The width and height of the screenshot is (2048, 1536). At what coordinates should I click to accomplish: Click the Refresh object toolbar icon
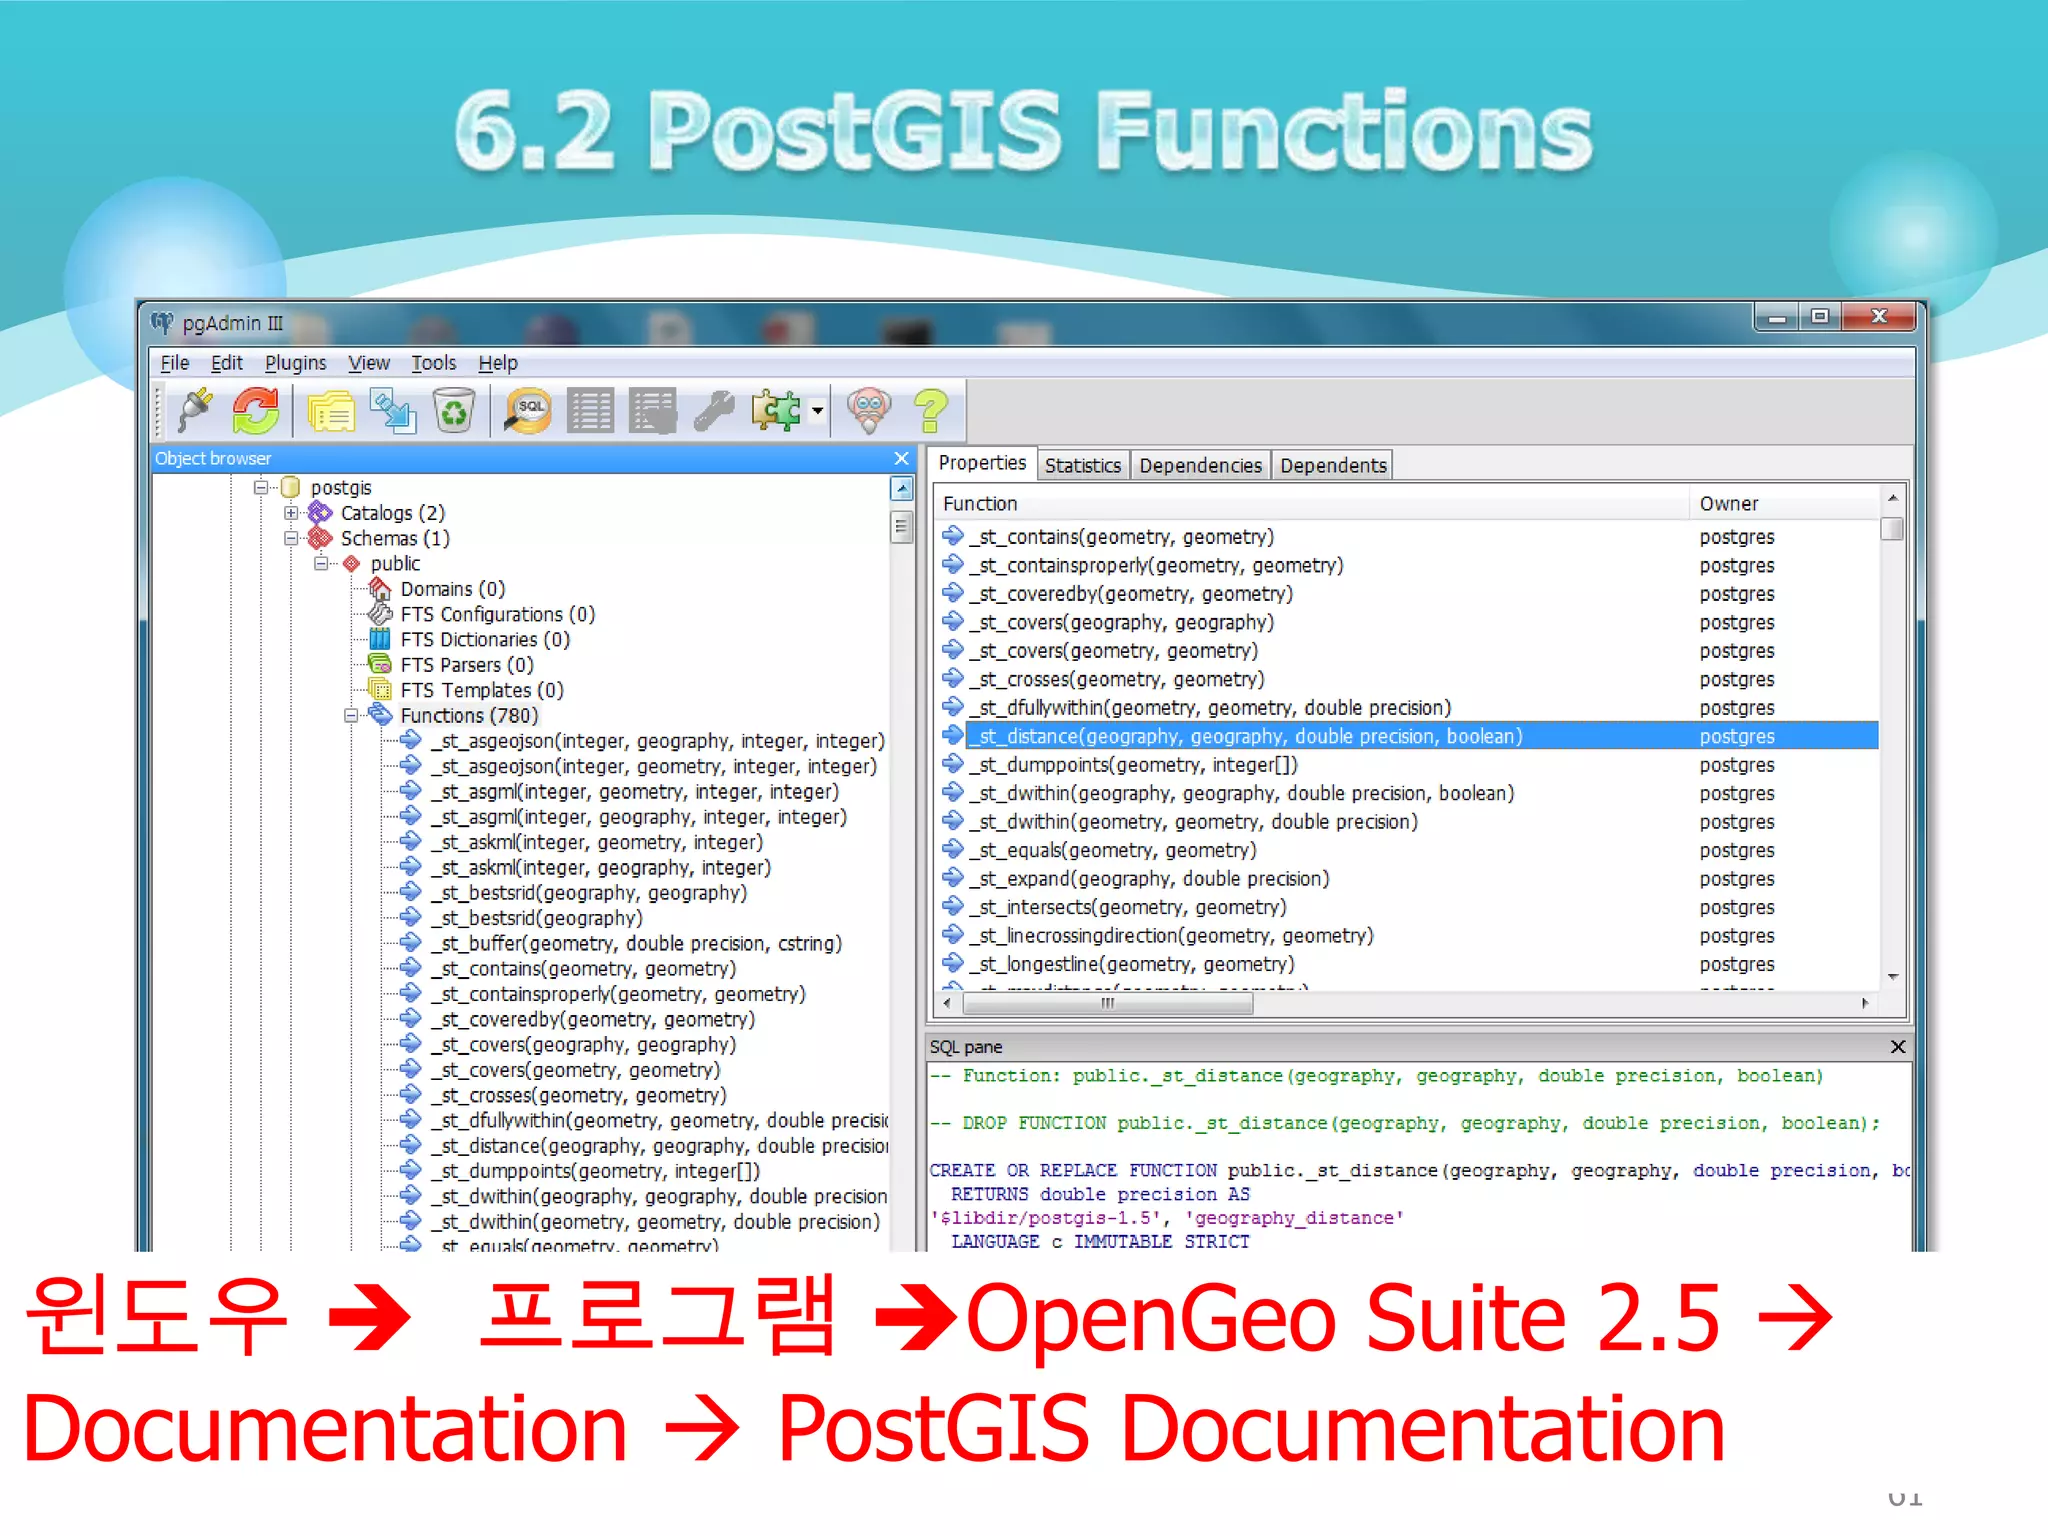coord(256,411)
